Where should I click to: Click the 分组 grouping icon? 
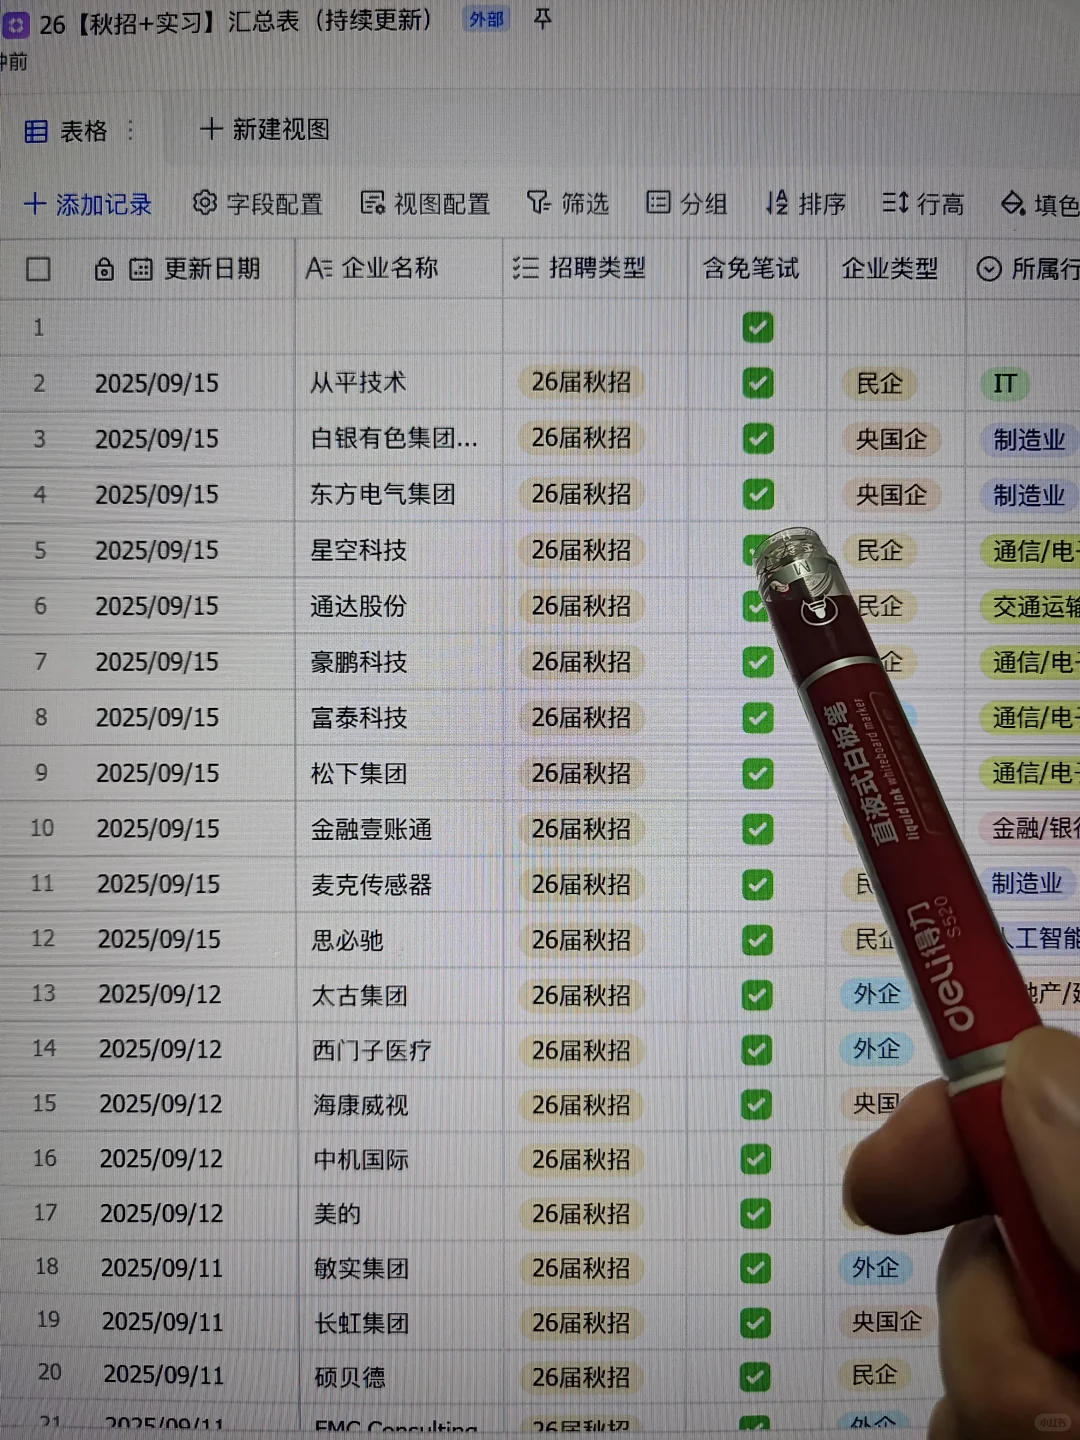pos(659,202)
